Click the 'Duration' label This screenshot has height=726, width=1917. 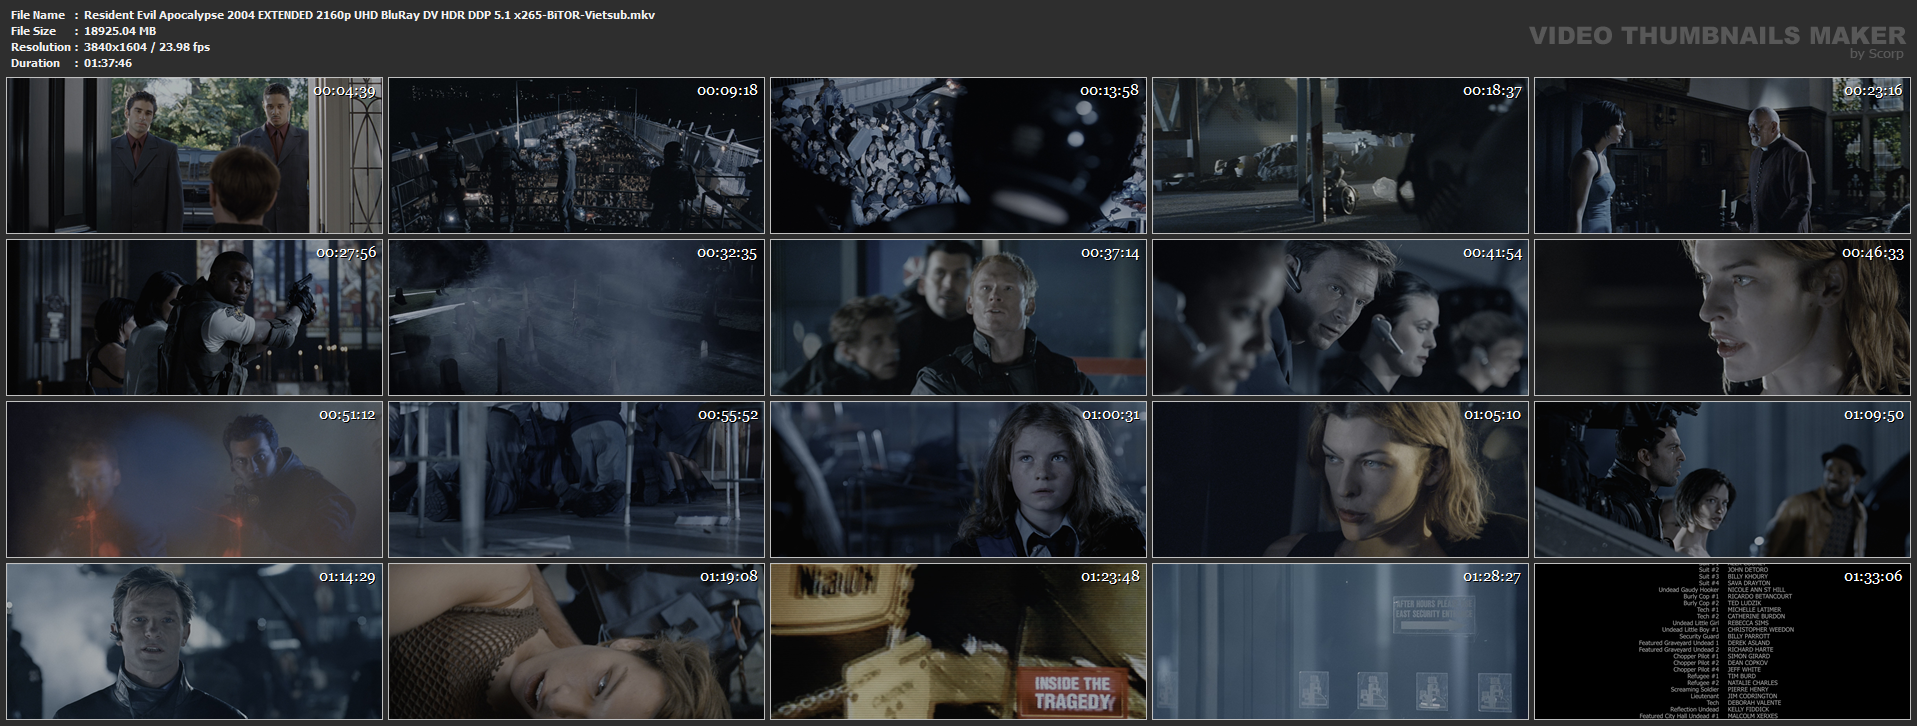[36, 63]
